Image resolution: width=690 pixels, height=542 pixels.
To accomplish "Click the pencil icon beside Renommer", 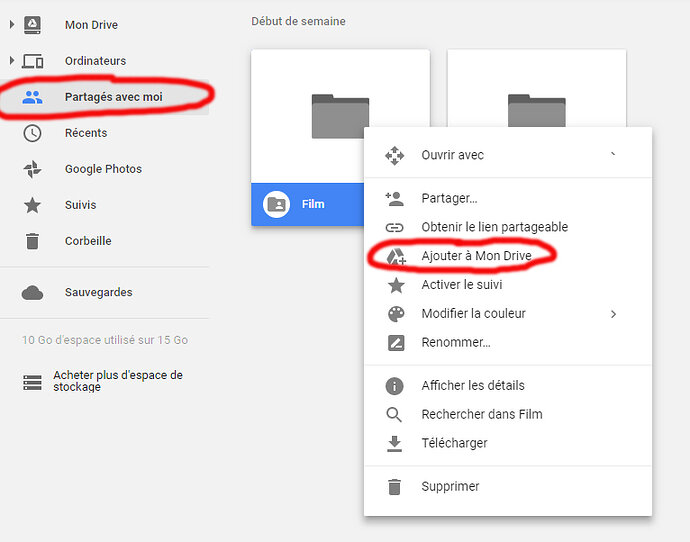I will coord(396,343).
